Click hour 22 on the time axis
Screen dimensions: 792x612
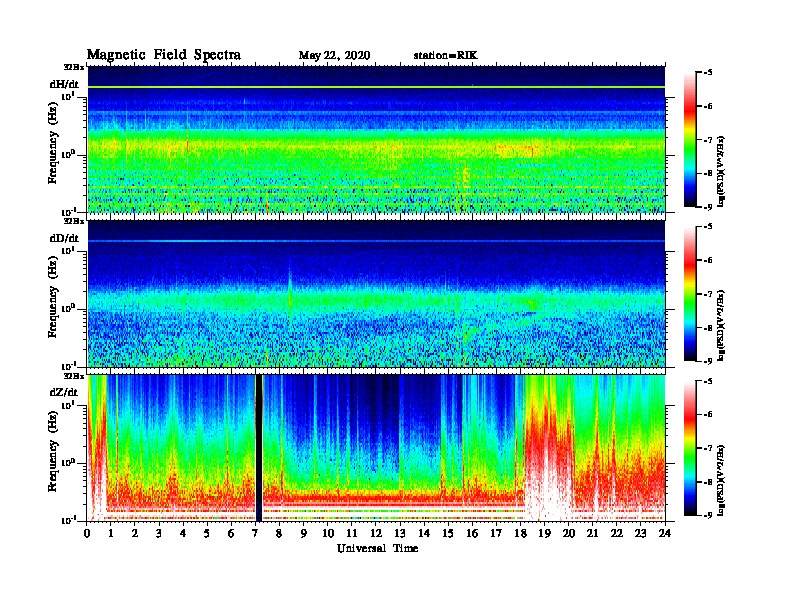click(x=617, y=533)
